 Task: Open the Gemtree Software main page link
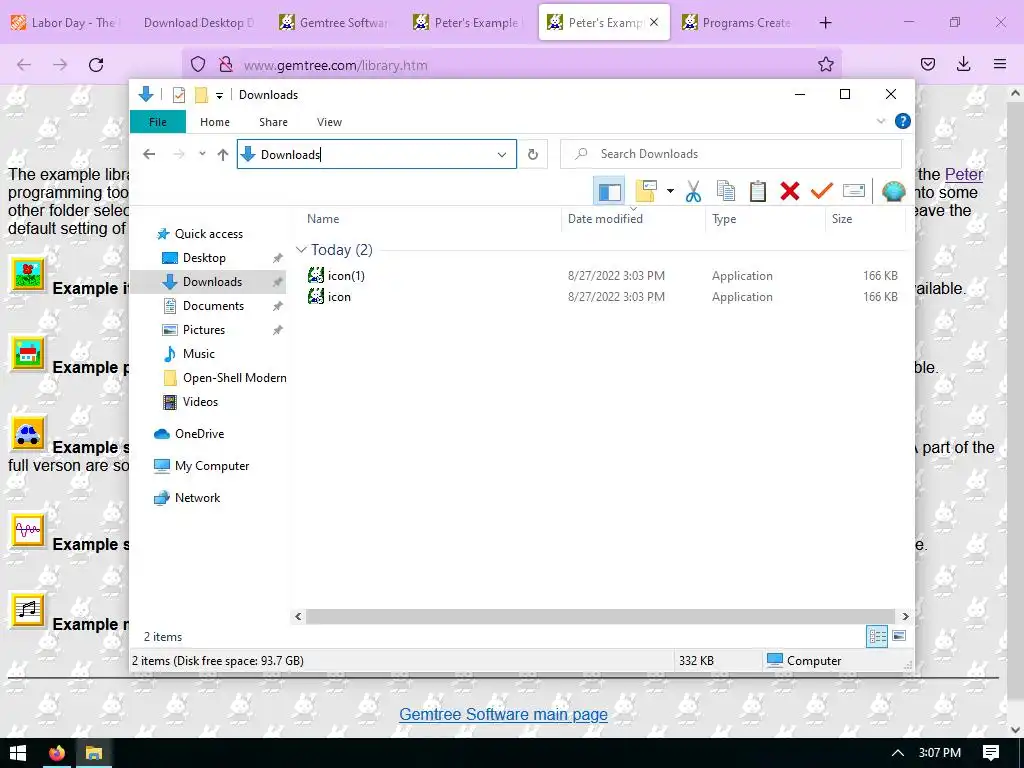(x=504, y=714)
